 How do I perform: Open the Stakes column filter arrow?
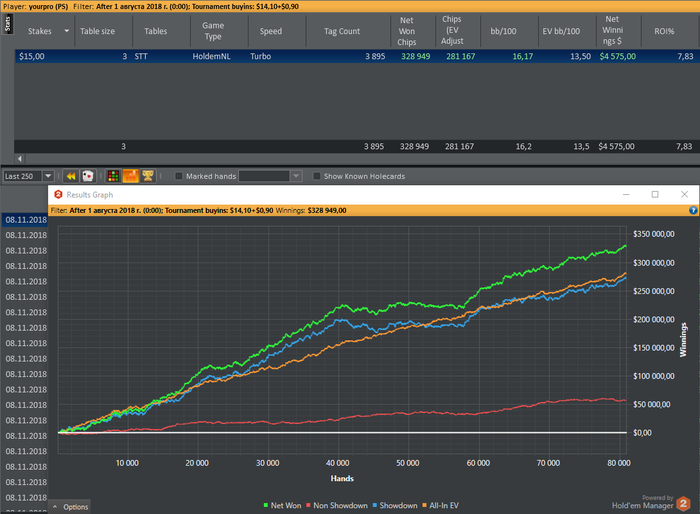pos(67,31)
